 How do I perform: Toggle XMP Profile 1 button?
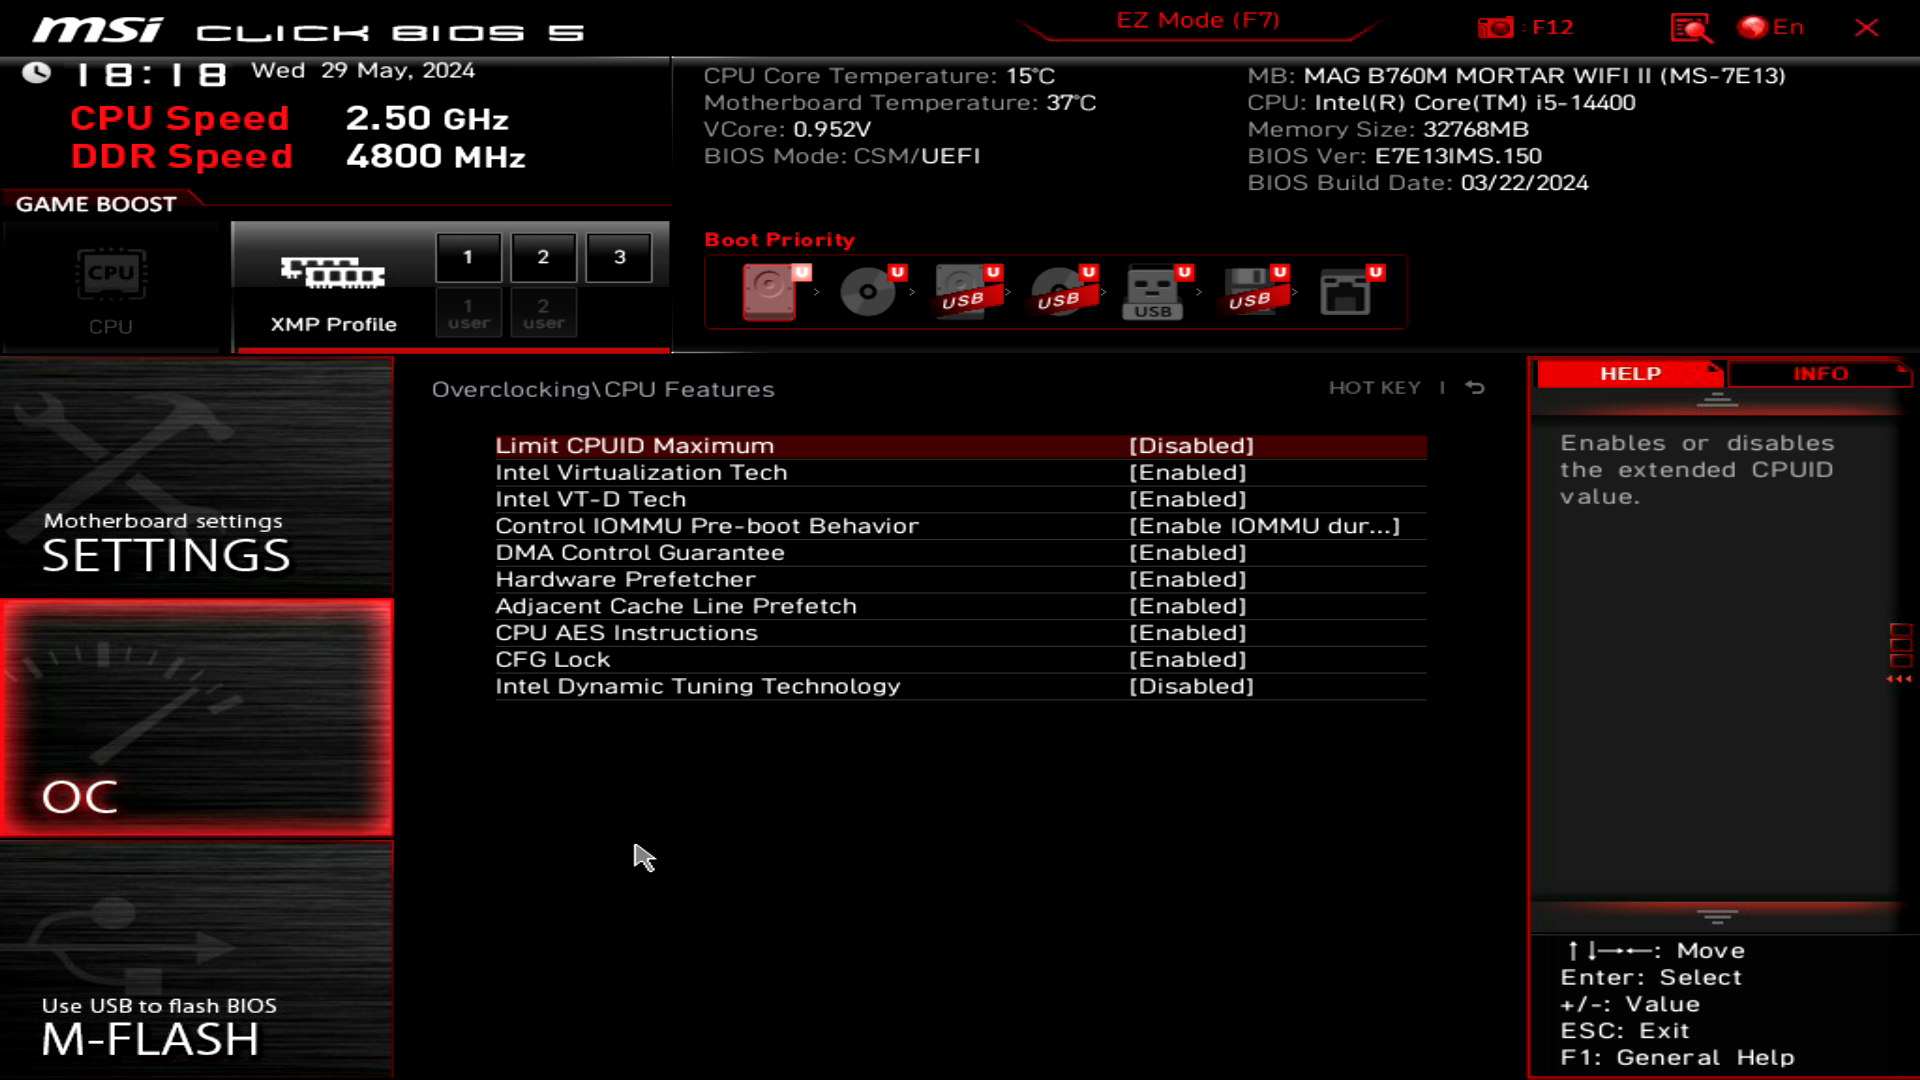(468, 257)
